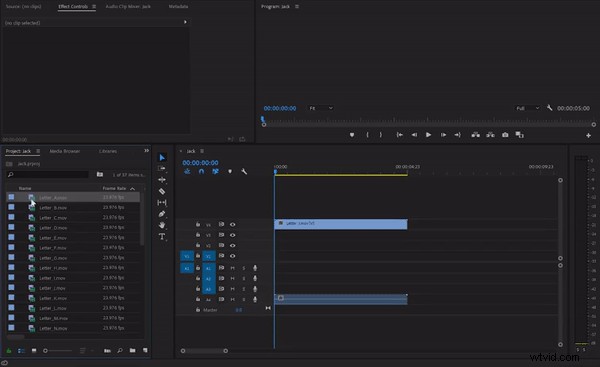
Task: Open Find in Project panel footer
Action: coord(120,350)
